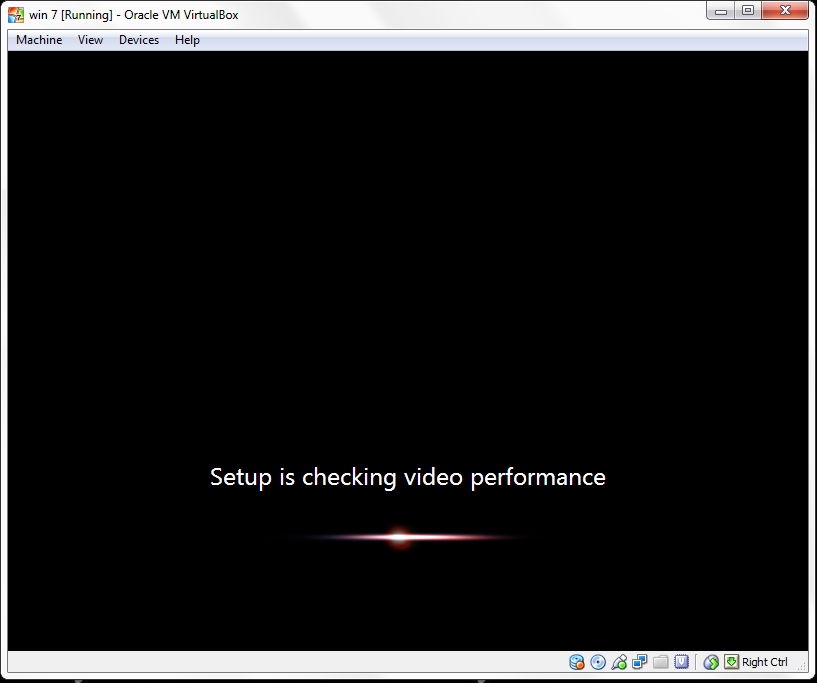Open the Help menu
The width and height of the screenshot is (817, 683).
tap(187, 40)
